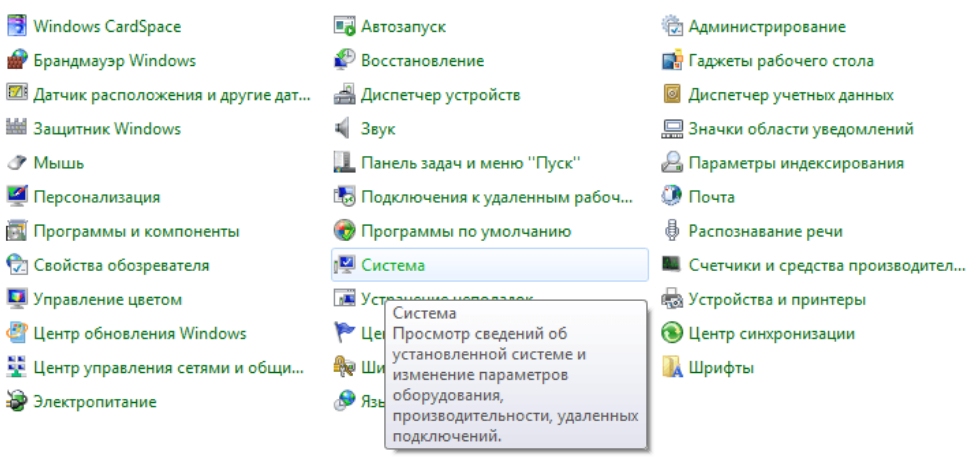Open Центр обновления Windows link
Image resolution: width=973 pixels, height=470 pixels.
coord(140,333)
